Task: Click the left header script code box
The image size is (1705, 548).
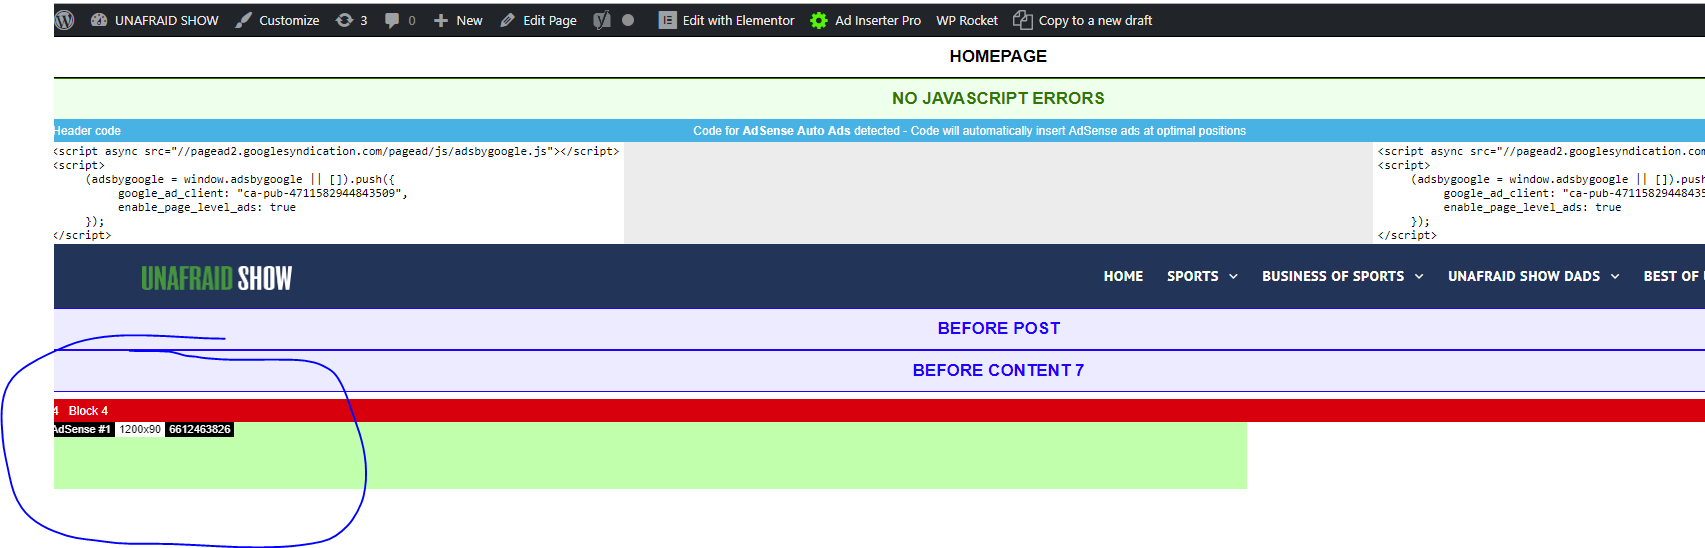Action: (x=339, y=193)
